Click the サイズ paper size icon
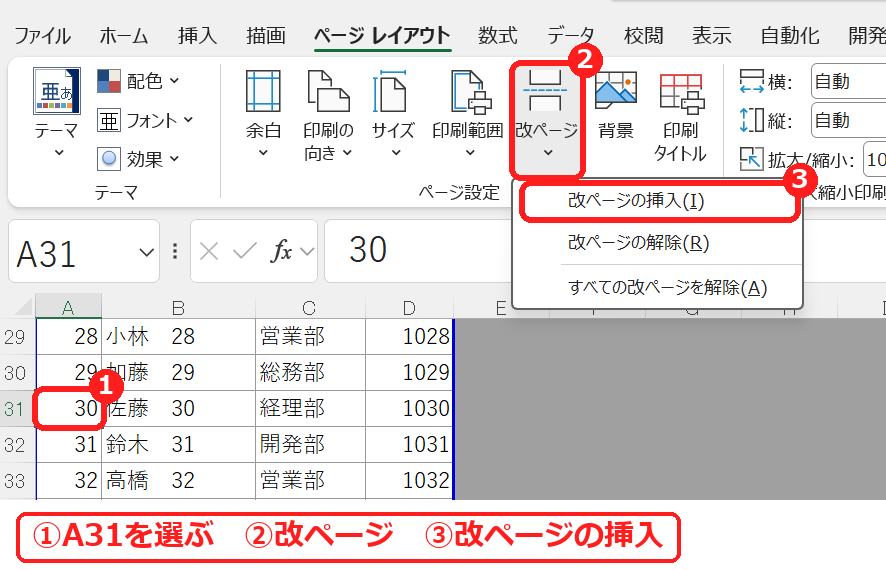This screenshot has height=570, width=886. point(390,90)
